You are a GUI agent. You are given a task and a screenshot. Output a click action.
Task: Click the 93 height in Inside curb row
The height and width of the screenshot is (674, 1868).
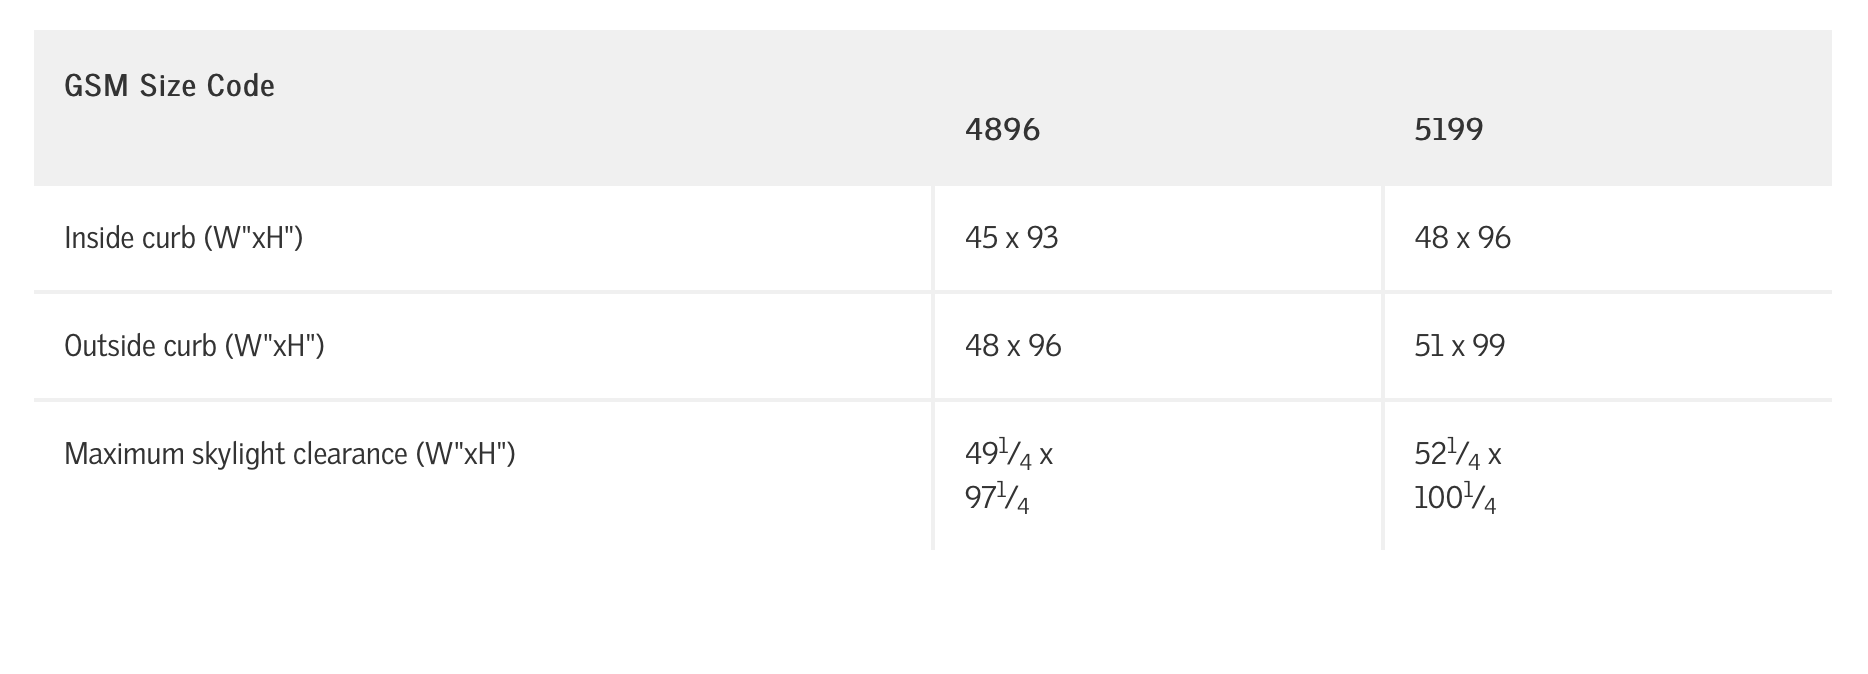click(x=1042, y=238)
